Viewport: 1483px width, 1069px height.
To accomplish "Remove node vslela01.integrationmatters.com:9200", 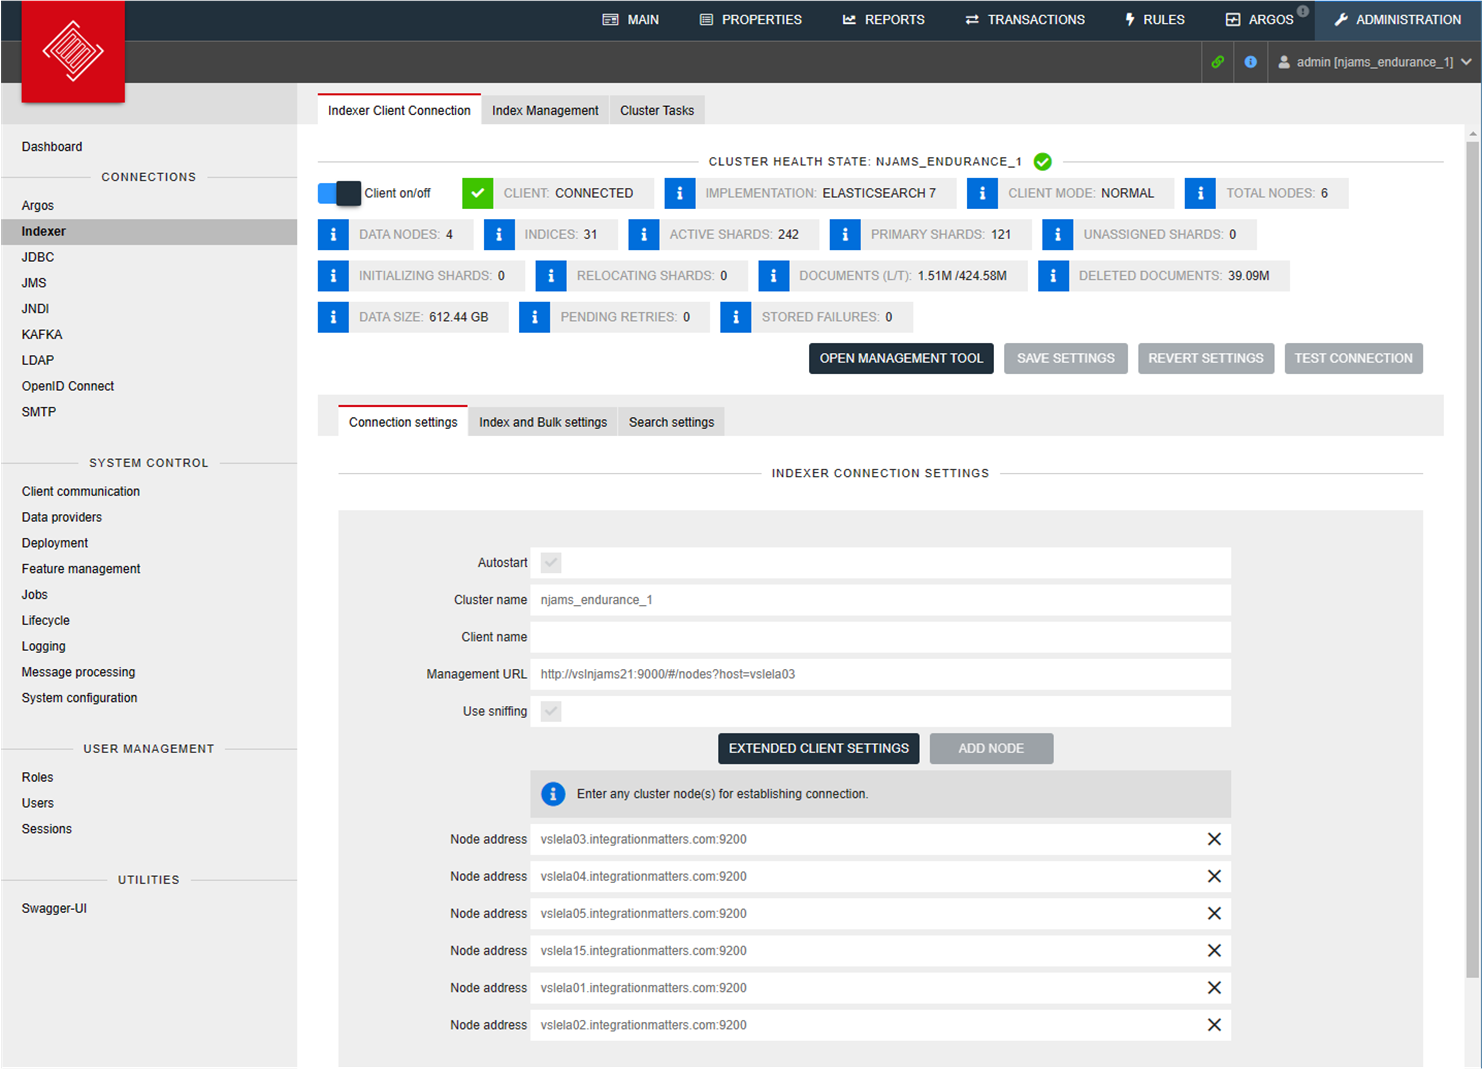I will (x=1214, y=987).
